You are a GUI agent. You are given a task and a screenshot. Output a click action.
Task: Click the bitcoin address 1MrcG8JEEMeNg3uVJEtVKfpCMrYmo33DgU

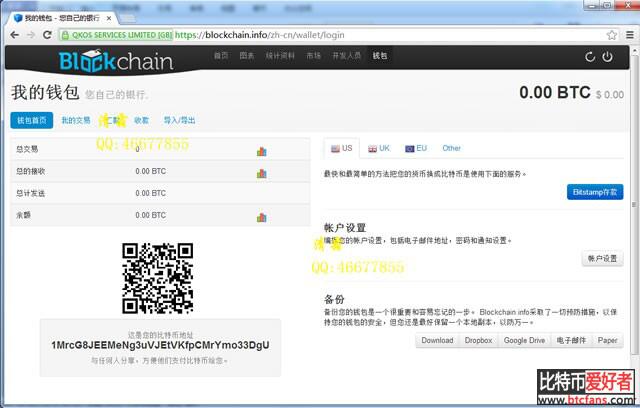(x=160, y=345)
